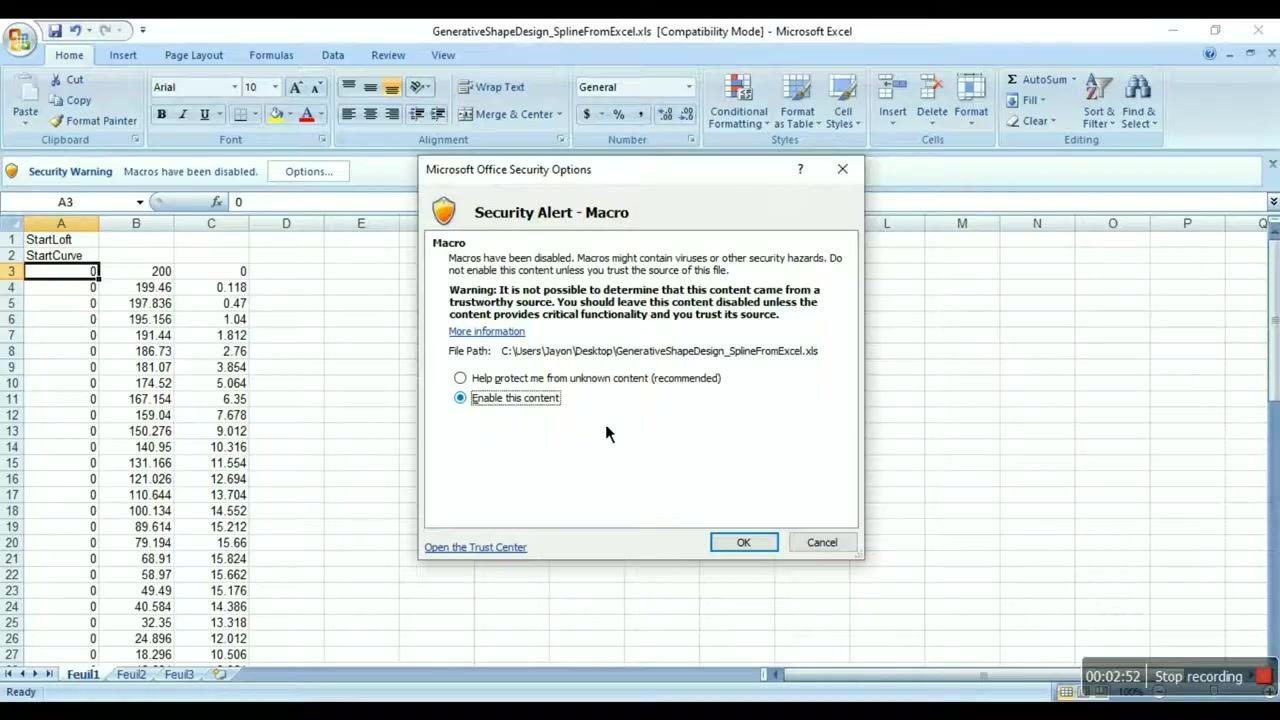
Task: Click the Format as Table icon
Action: [797, 88]
